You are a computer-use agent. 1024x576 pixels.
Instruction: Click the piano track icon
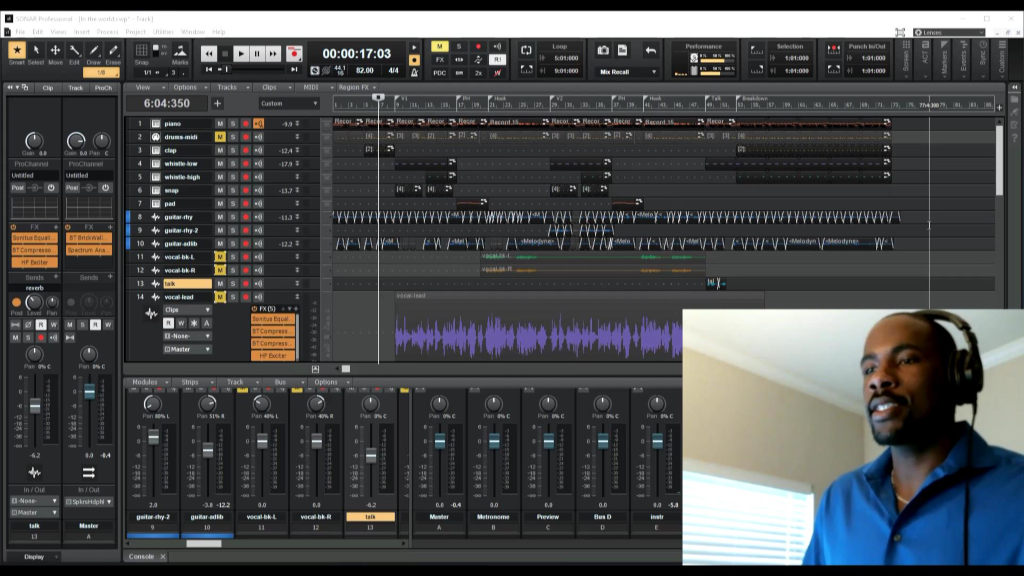156,123
